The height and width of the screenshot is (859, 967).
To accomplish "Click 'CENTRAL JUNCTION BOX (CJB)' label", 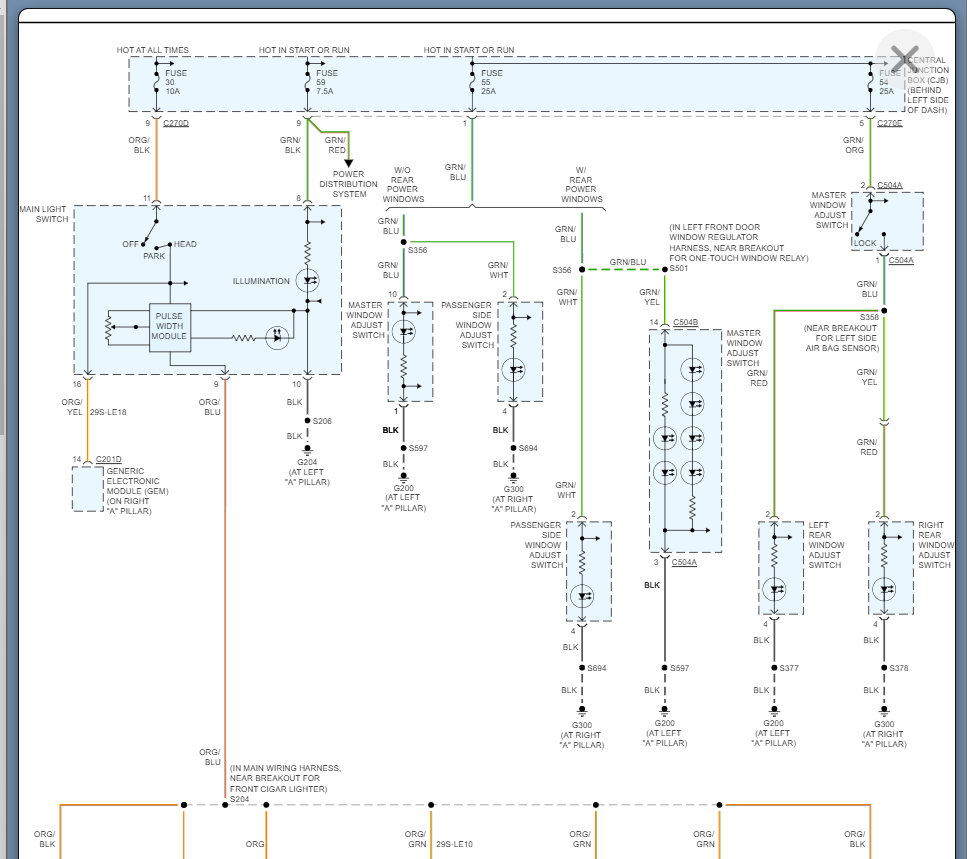I will tap(928, 70).
